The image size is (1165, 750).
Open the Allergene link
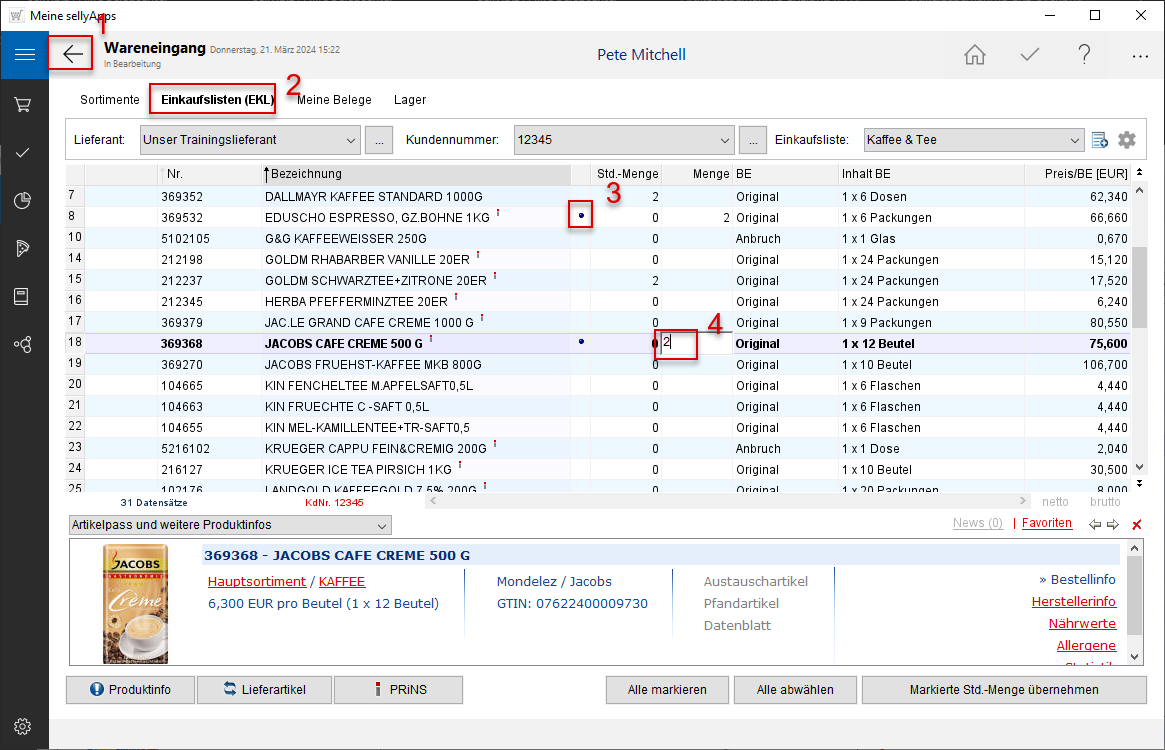(x=1086, y=646)
